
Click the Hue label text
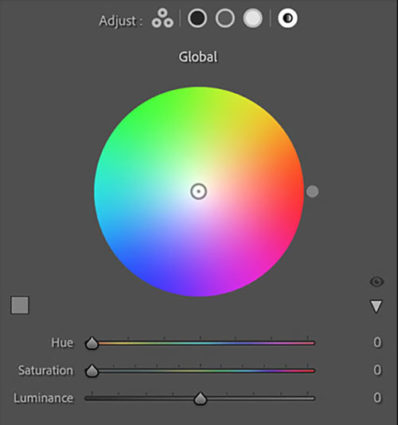pos(62,343)
